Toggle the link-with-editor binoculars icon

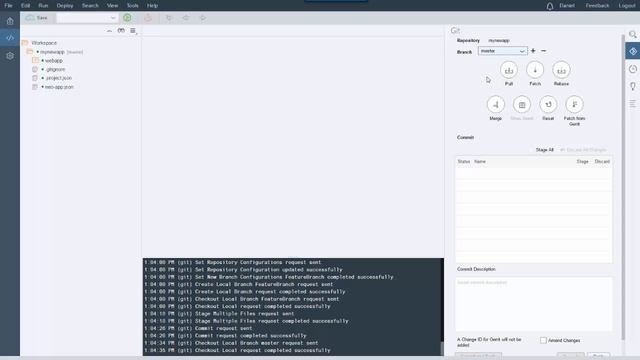pyautogui.click(x=121, y=31)
